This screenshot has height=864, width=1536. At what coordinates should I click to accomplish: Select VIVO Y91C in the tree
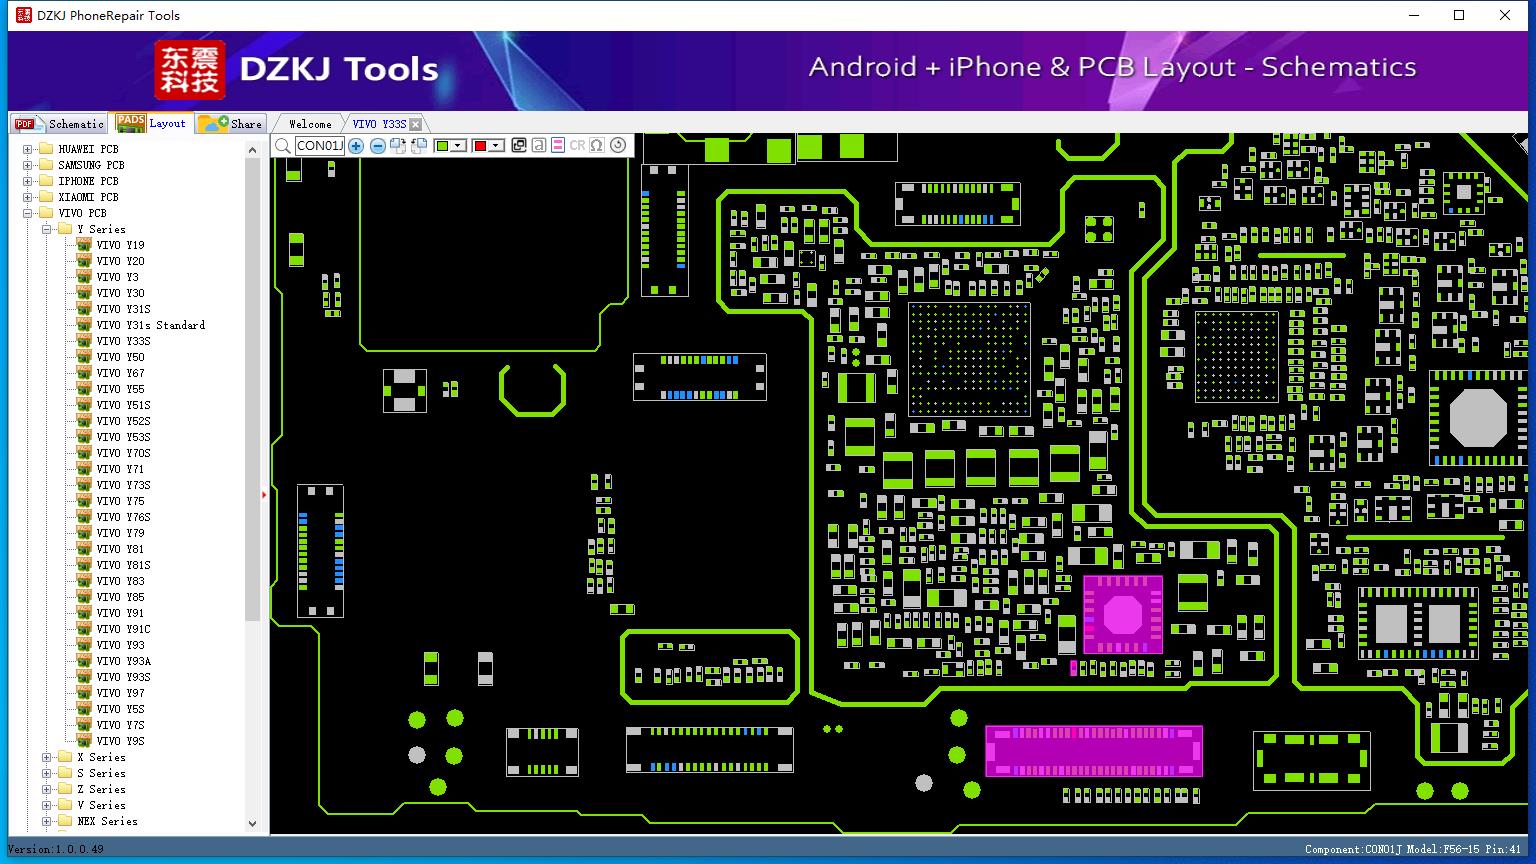[124, 629]
